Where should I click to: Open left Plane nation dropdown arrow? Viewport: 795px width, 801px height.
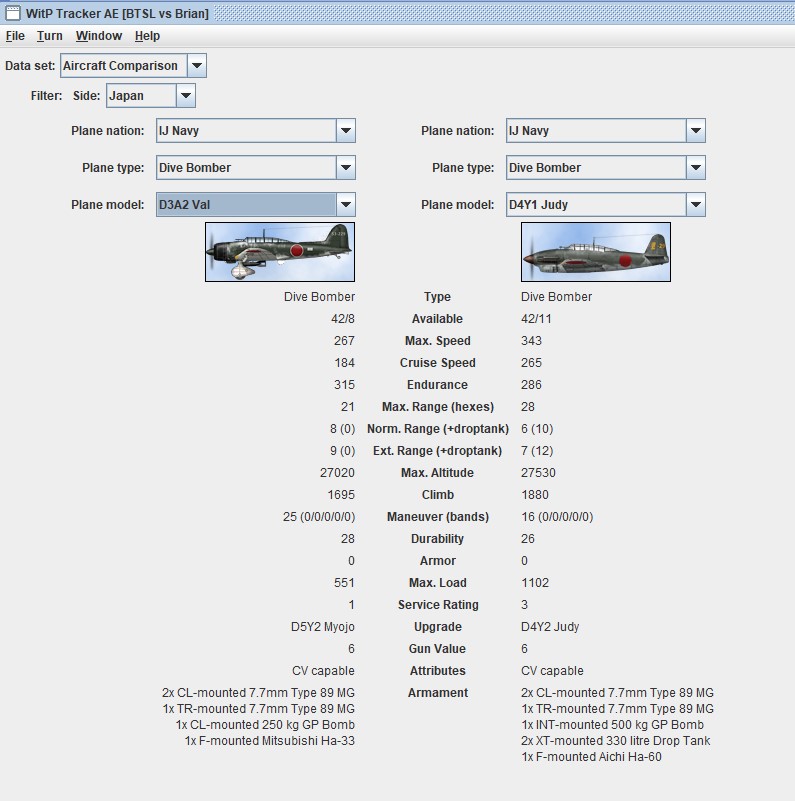pyautogui.click(x=346, y=131)
